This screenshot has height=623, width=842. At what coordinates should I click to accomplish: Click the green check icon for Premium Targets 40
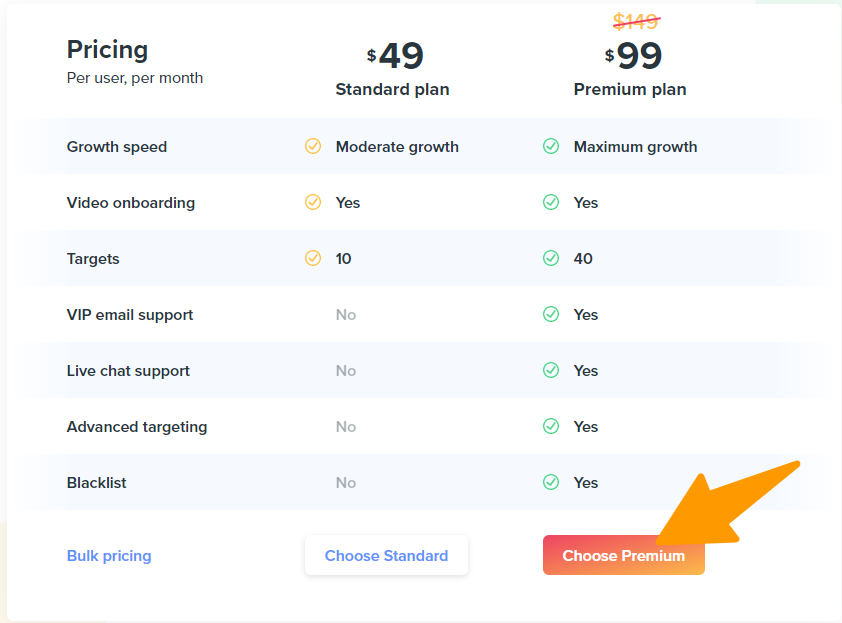tap(551, 258)
